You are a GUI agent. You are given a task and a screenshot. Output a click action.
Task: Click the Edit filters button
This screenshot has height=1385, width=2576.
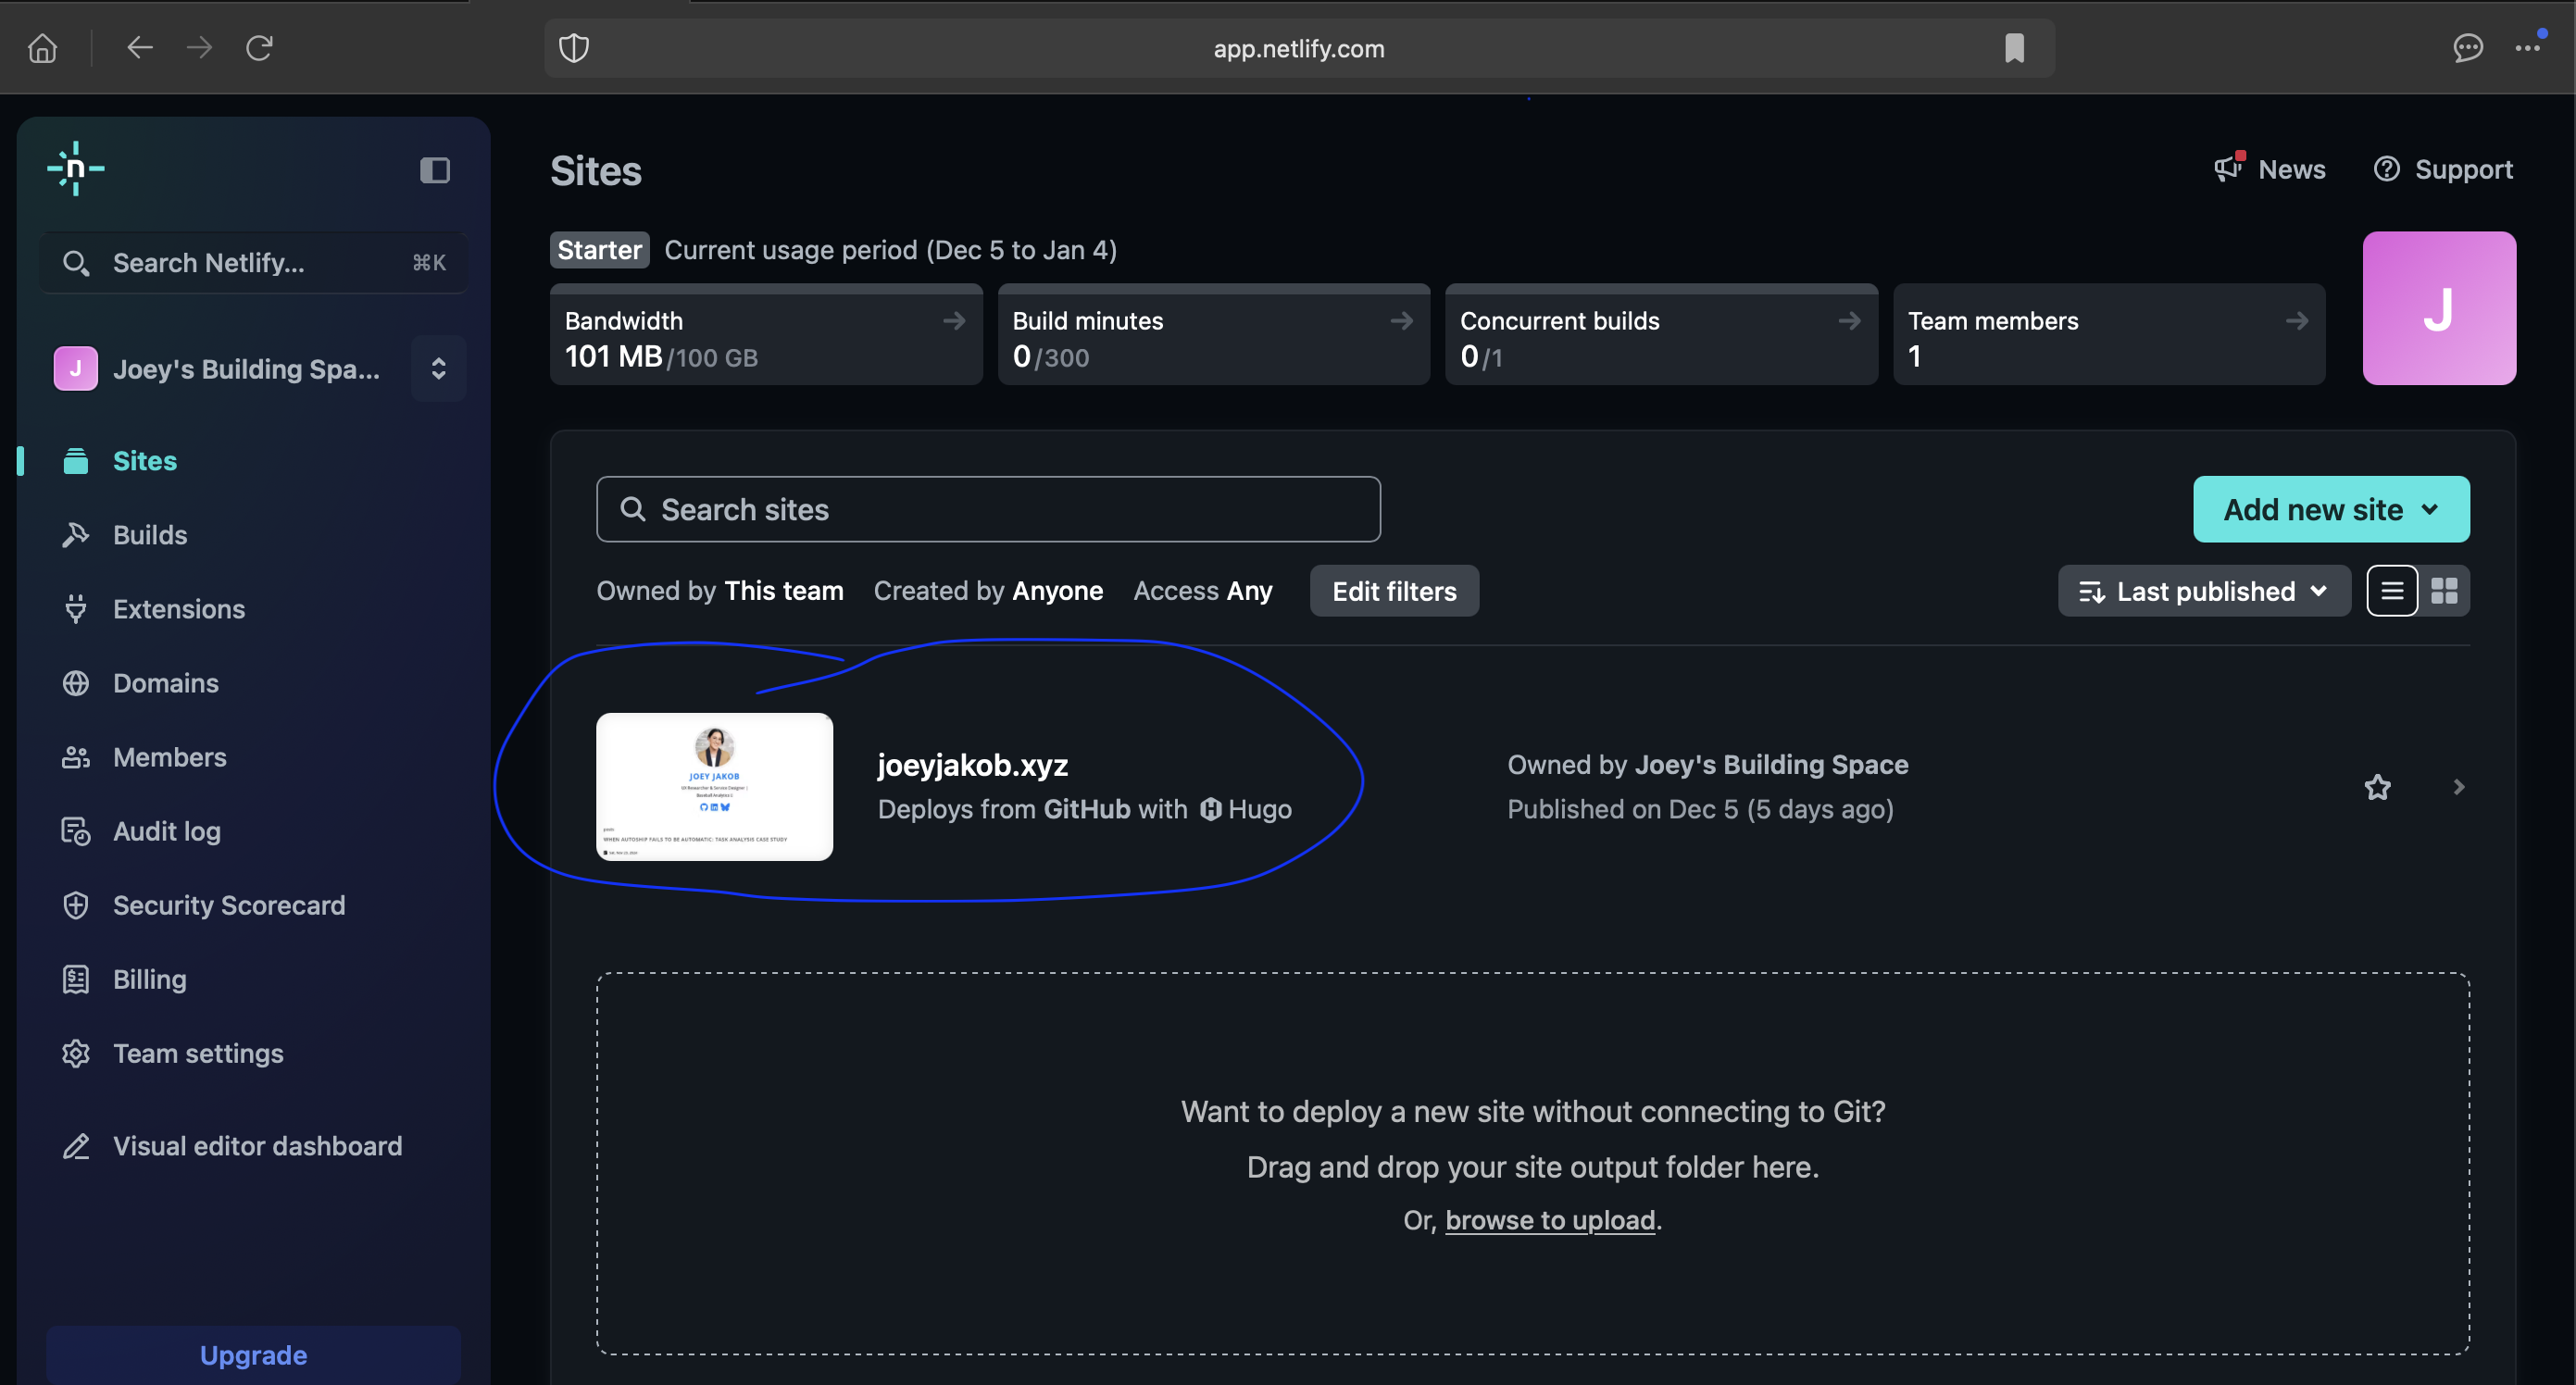(x=1393, y=591)
